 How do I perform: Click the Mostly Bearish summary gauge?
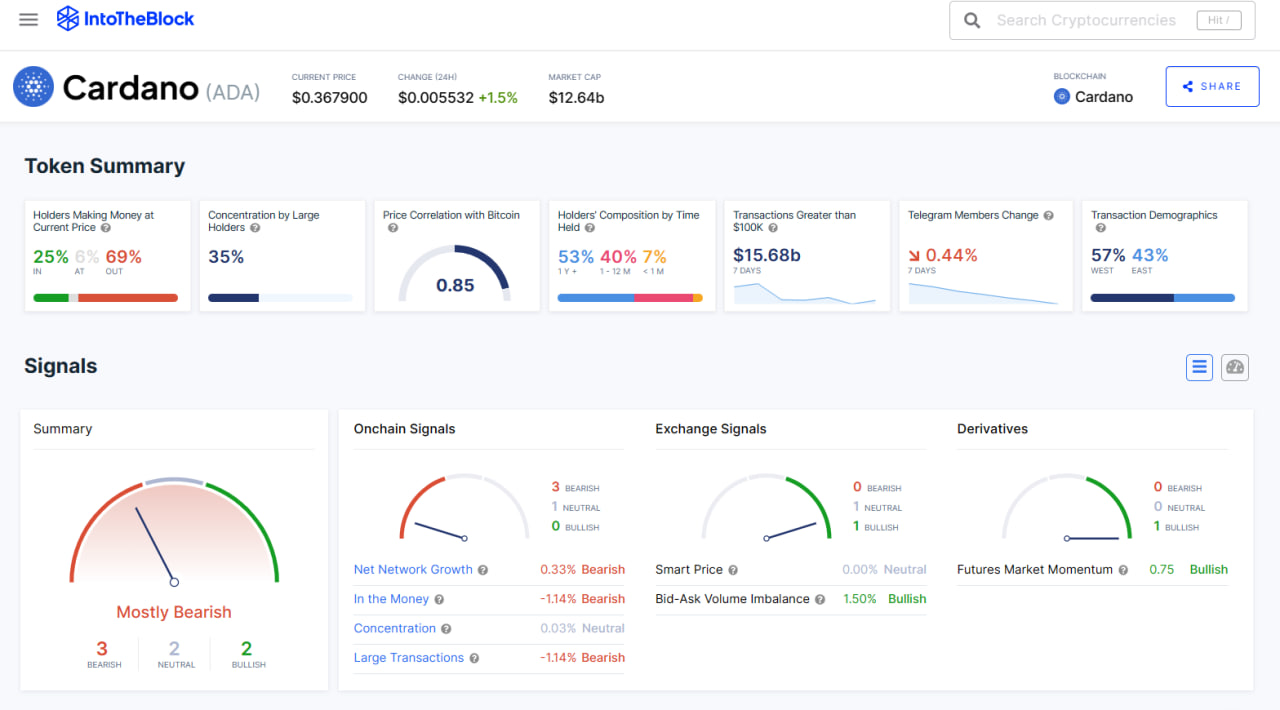point(174,530)
